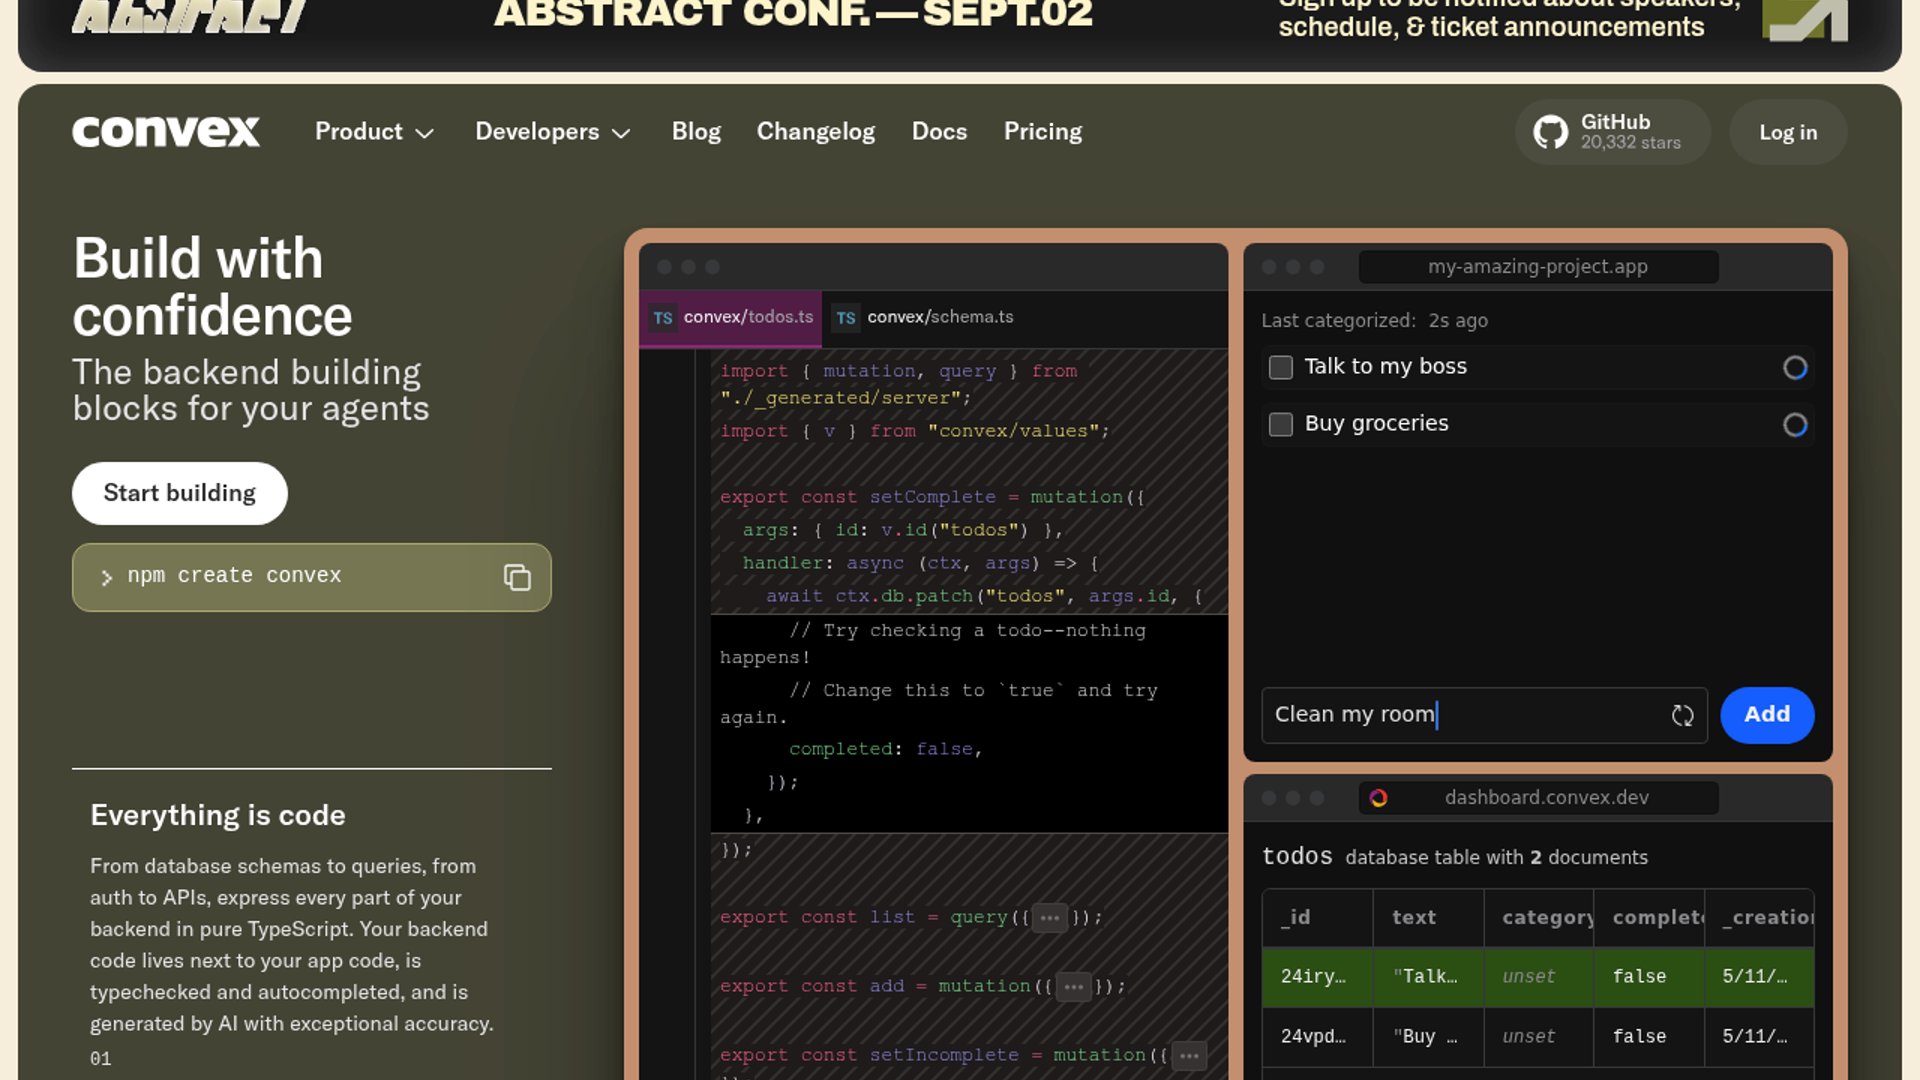Click the dashboard.convex.dev address bar
1920x1080 pixels.
[1538, 797]
